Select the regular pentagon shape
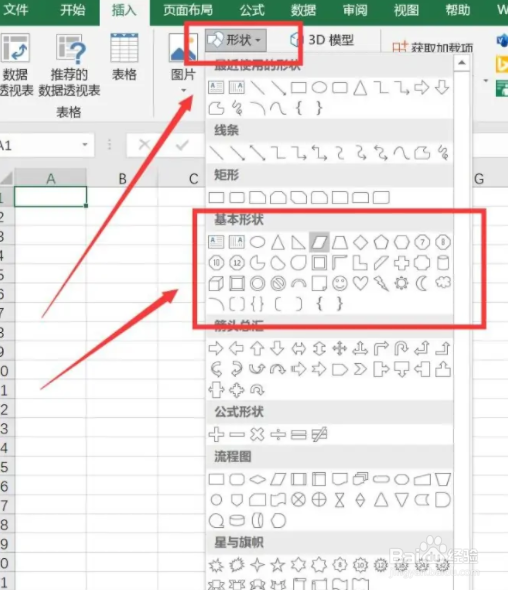The image size is (508, 590). click(381, 242)
